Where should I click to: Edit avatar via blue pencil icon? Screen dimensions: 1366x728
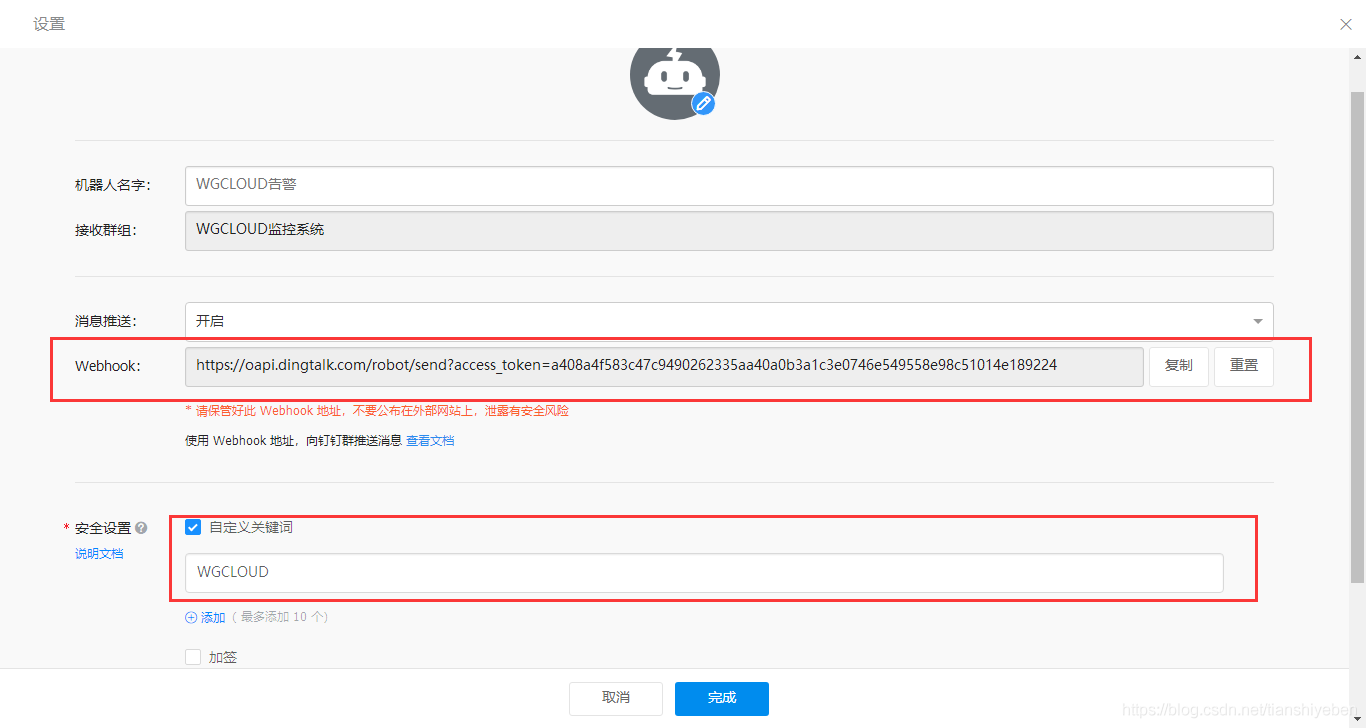coord(704,103)
